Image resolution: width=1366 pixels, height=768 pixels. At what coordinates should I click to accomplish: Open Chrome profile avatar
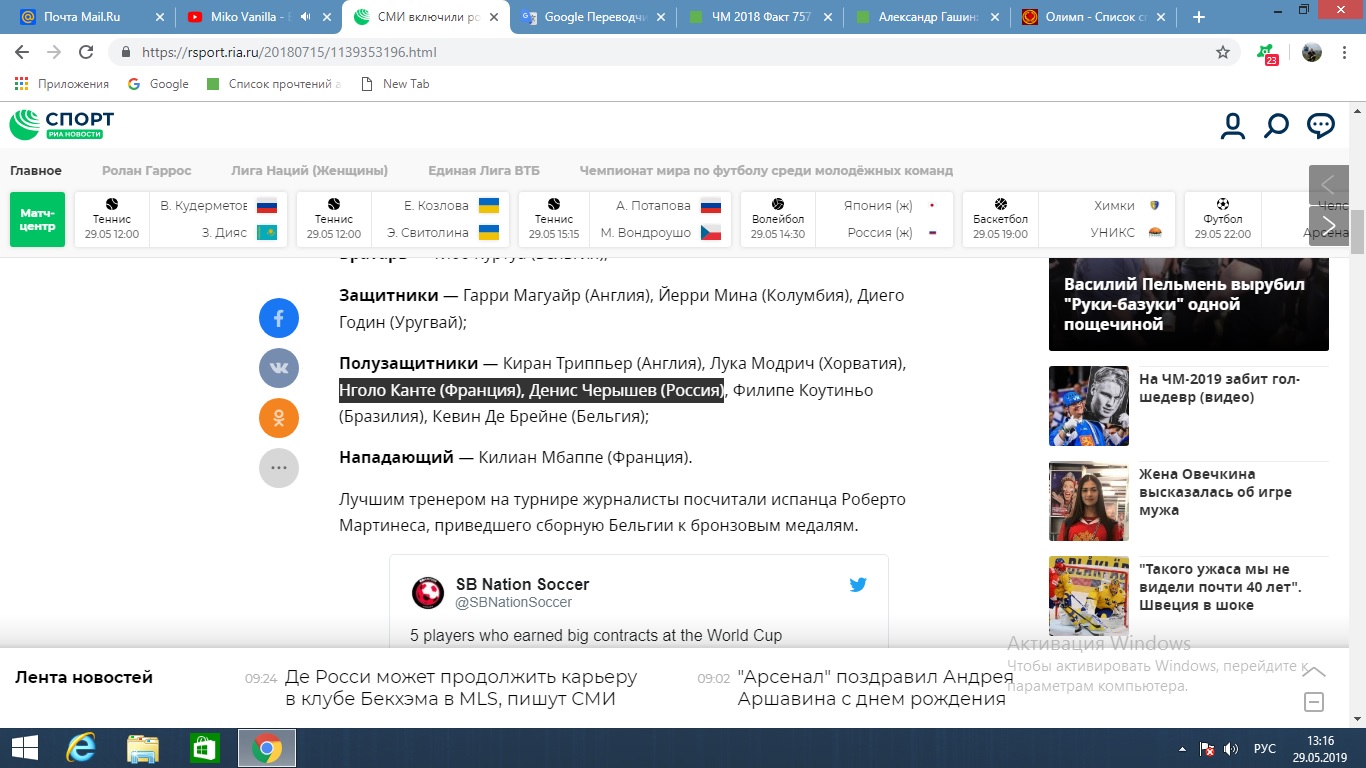(x=1312, y=52)
